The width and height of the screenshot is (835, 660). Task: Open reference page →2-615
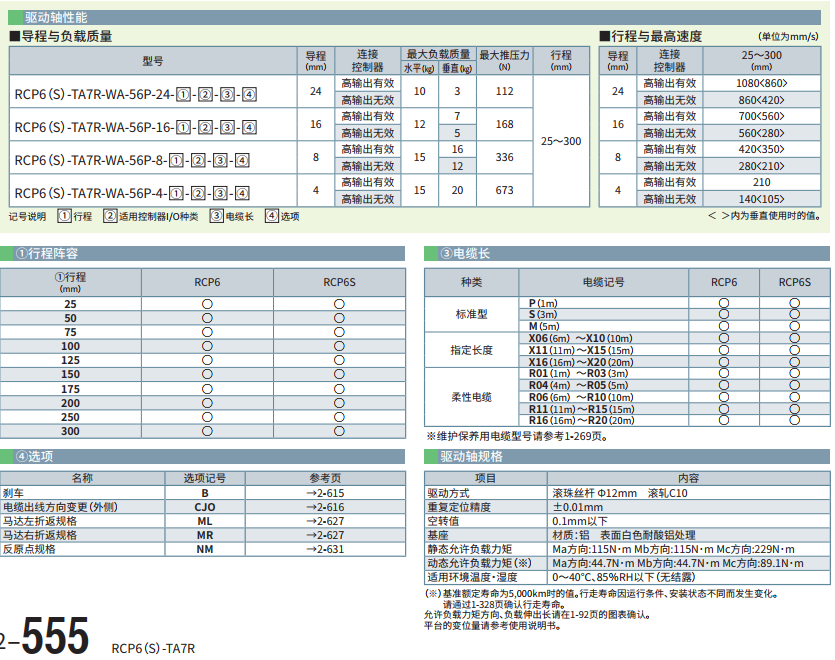pyautogui.click(x=325, y=493)
